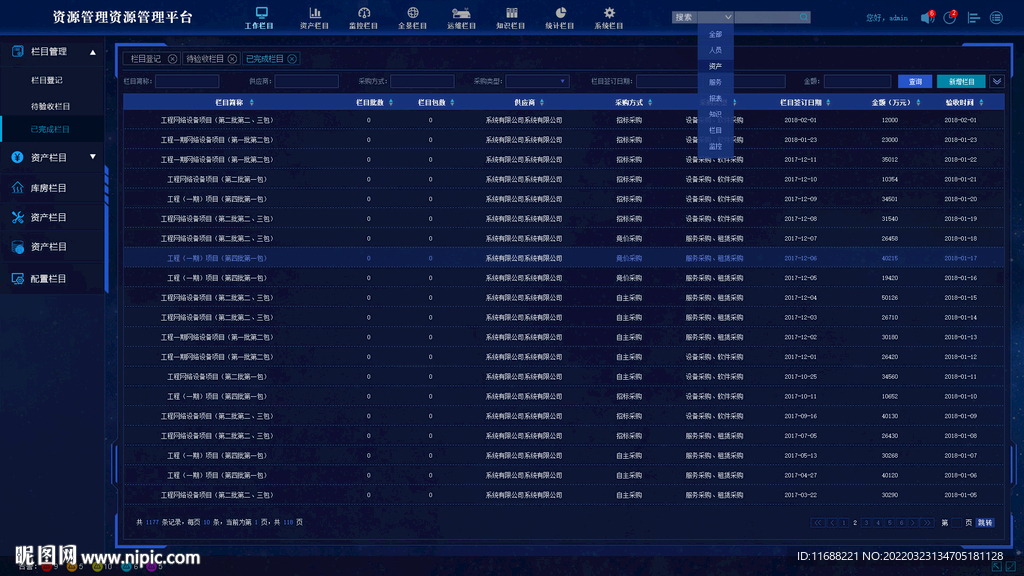
Task: Open 配置栏目 in the left sidebar
Action: 48,279
